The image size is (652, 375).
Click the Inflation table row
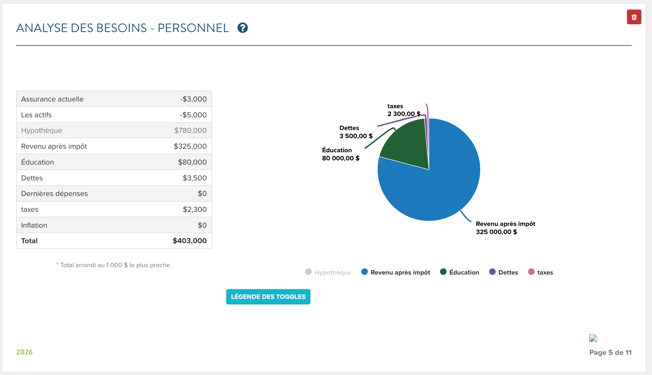tap(114, 225)
